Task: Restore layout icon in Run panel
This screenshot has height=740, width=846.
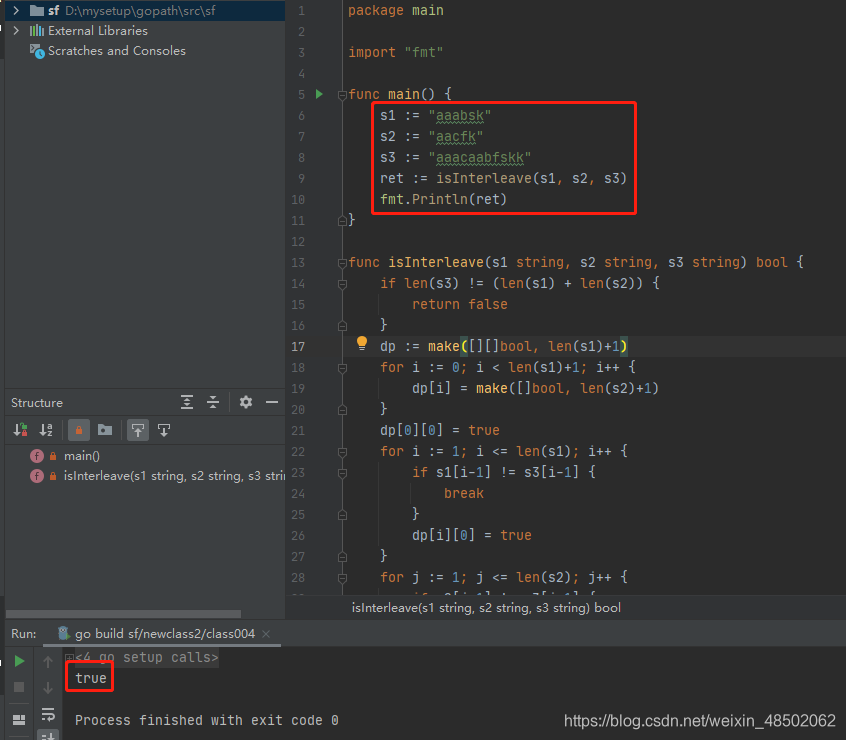Action: pyautogui.click(x=19, y=720)
